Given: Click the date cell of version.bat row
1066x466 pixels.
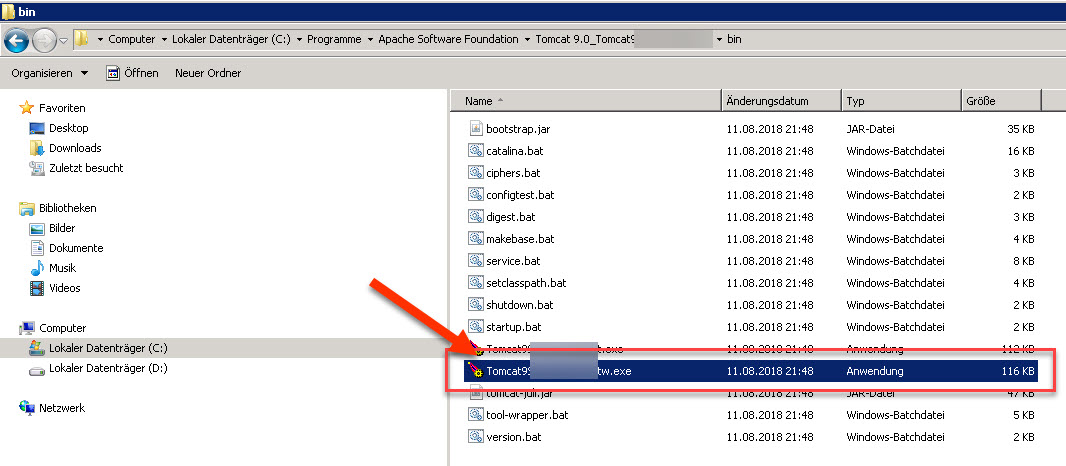Looking at the screenshot, I should click(770, 437).
